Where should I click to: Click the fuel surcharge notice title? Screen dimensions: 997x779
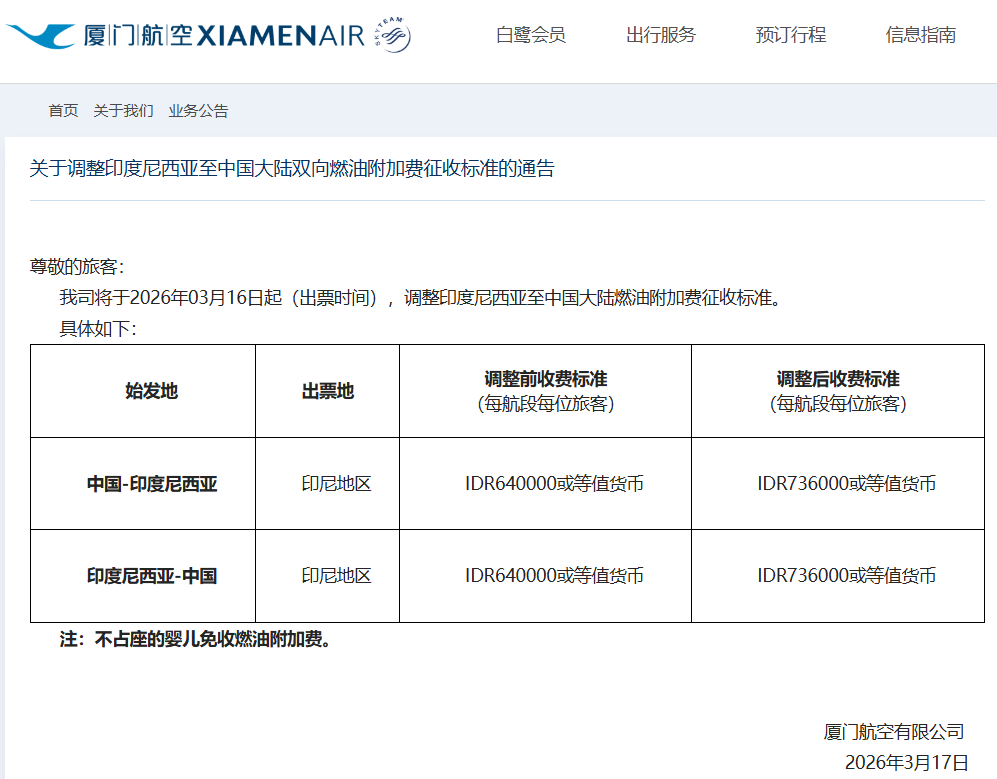tap(291, 168)
